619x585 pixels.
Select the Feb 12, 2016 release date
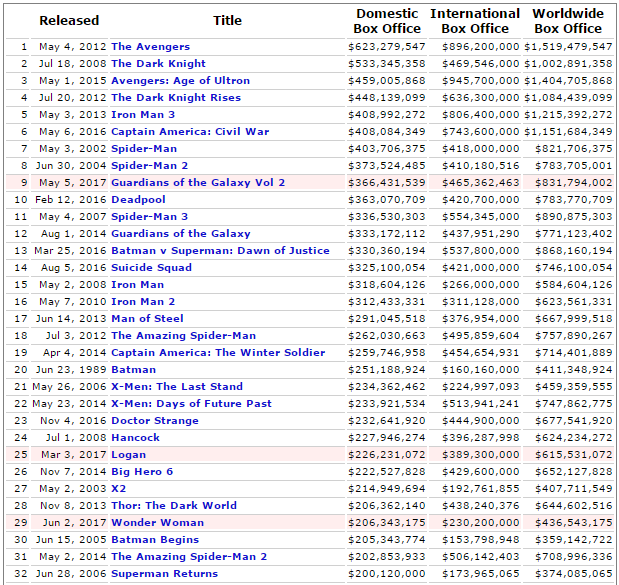(71, 199)
